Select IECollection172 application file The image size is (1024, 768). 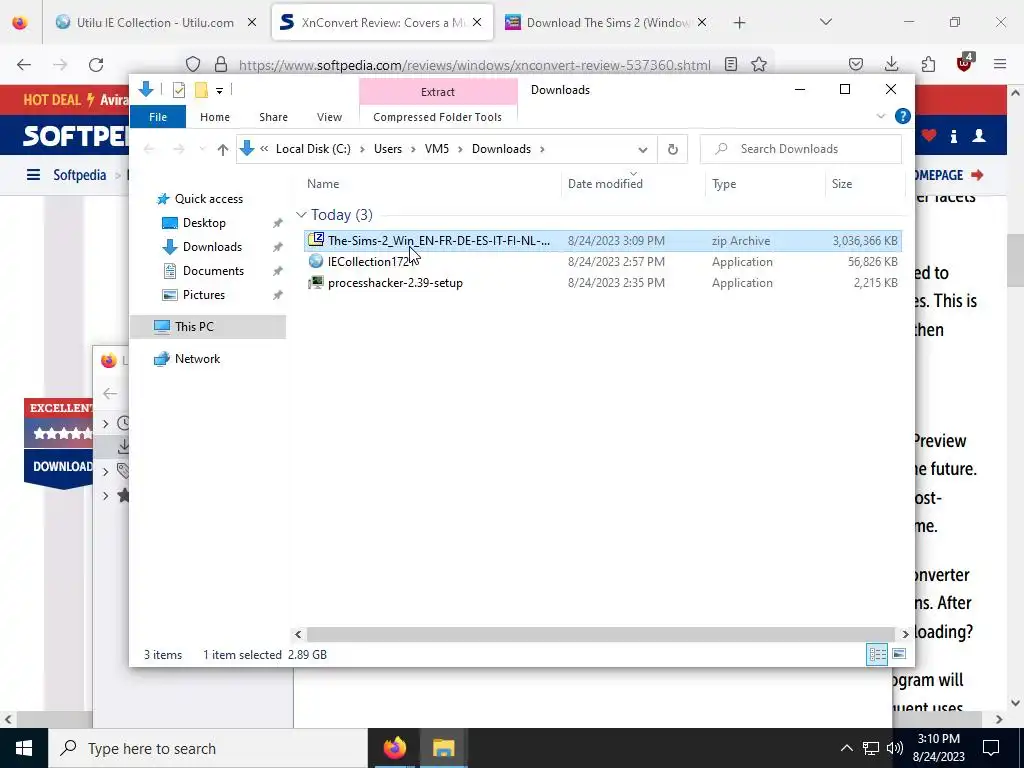[603, 262]
